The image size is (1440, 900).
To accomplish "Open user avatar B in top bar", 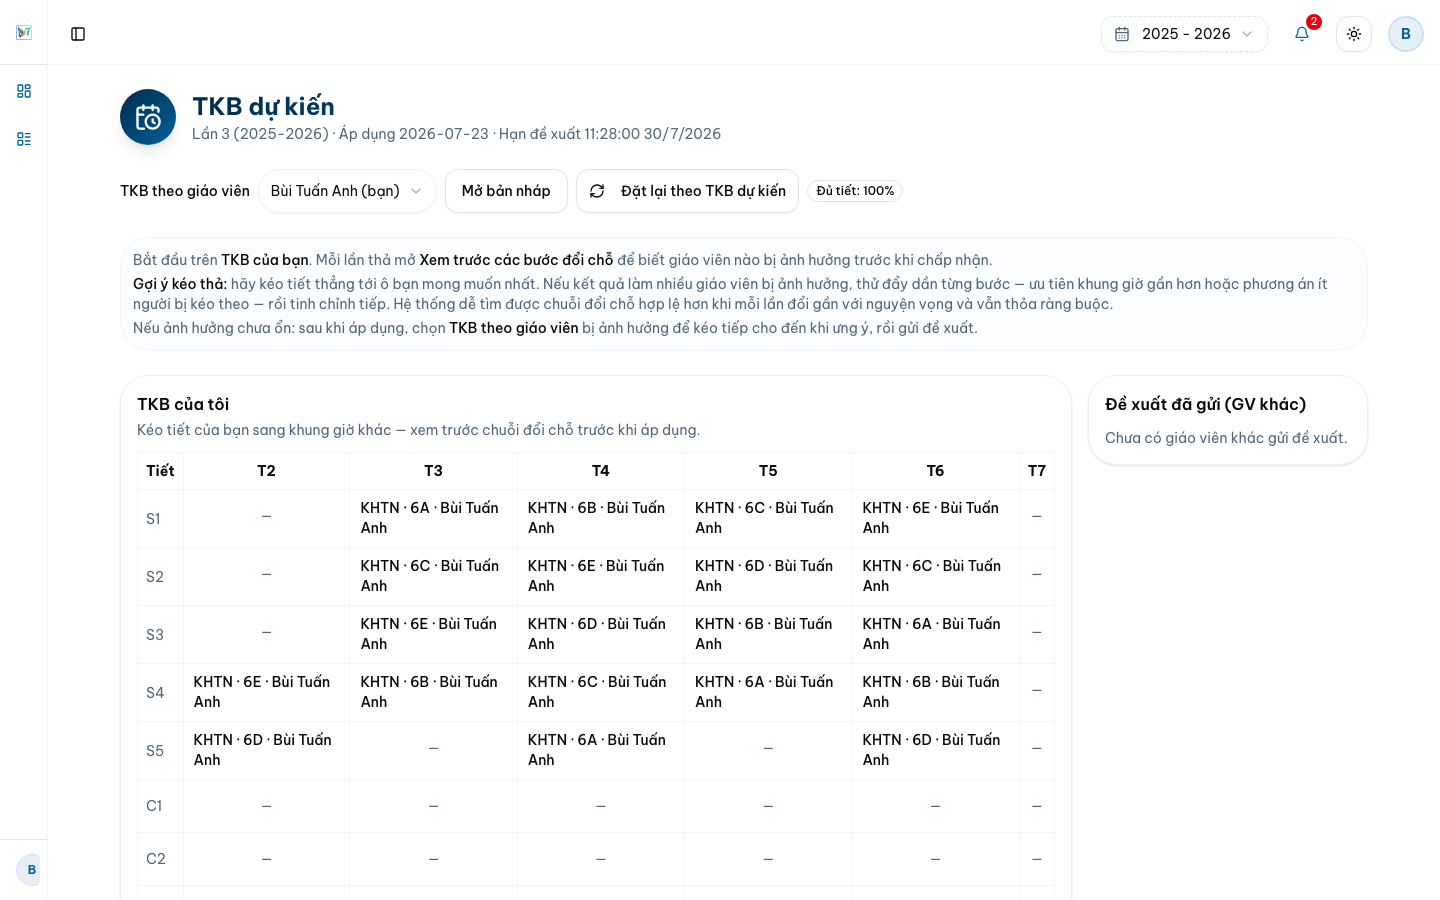I will point(1405,34).
